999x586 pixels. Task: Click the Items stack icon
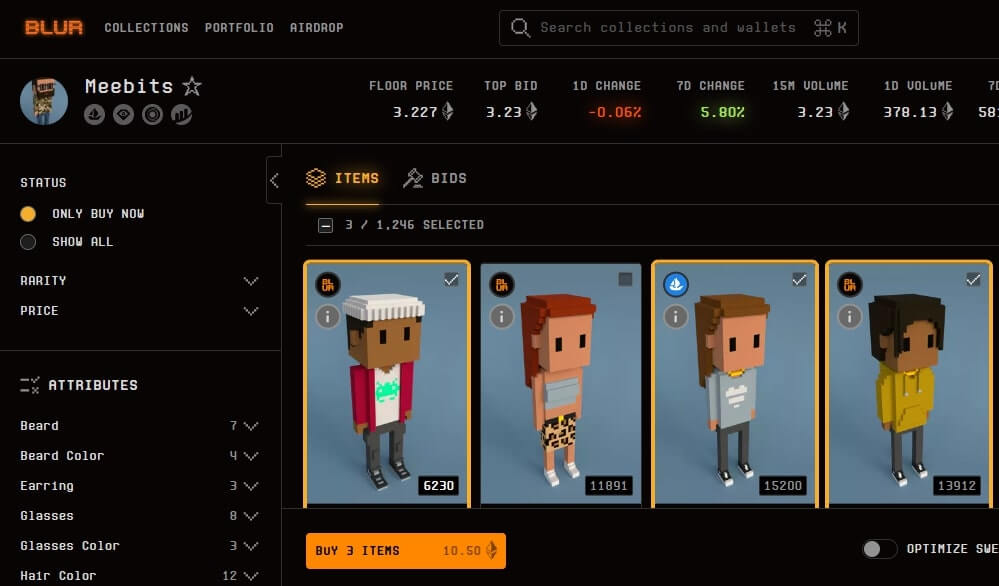(x=316, y=178)
